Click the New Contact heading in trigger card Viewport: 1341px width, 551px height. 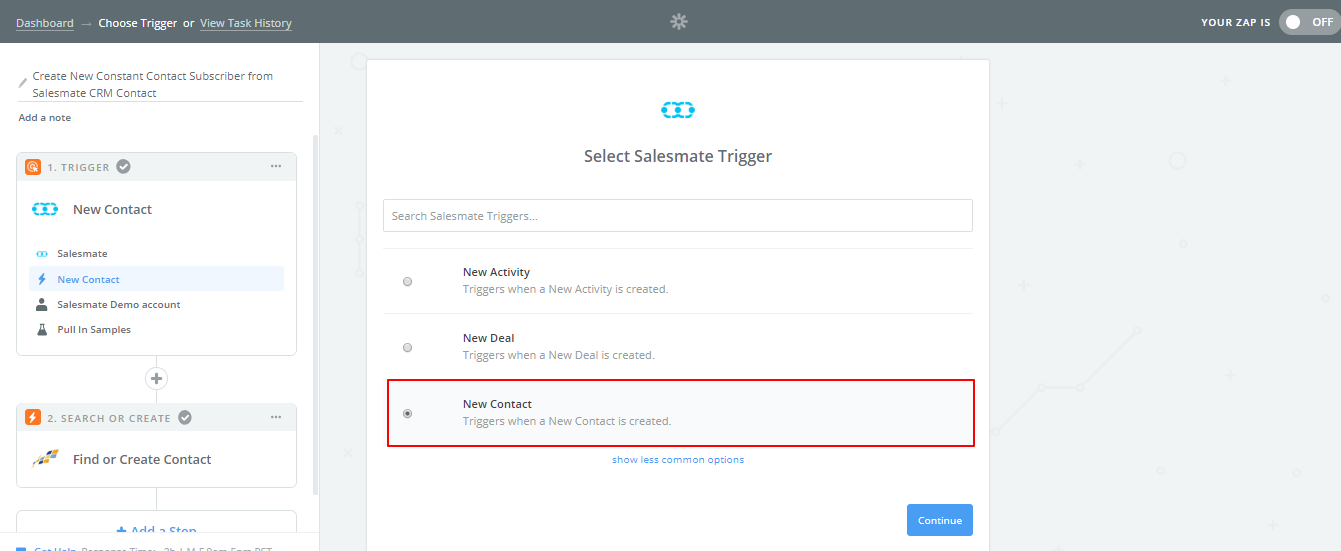pos(113,209)
